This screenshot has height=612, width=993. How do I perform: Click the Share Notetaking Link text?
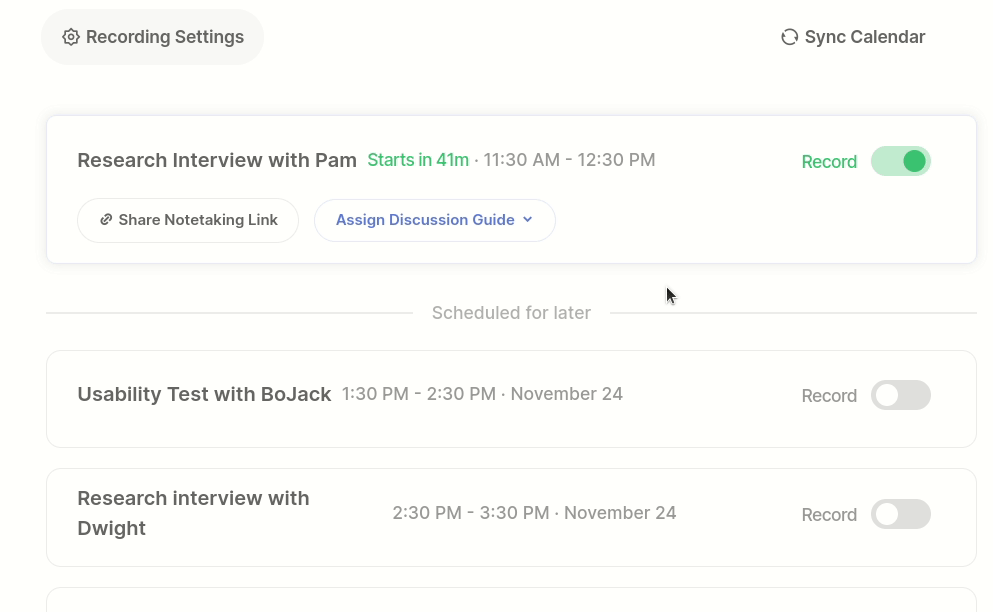coord(198,220)
